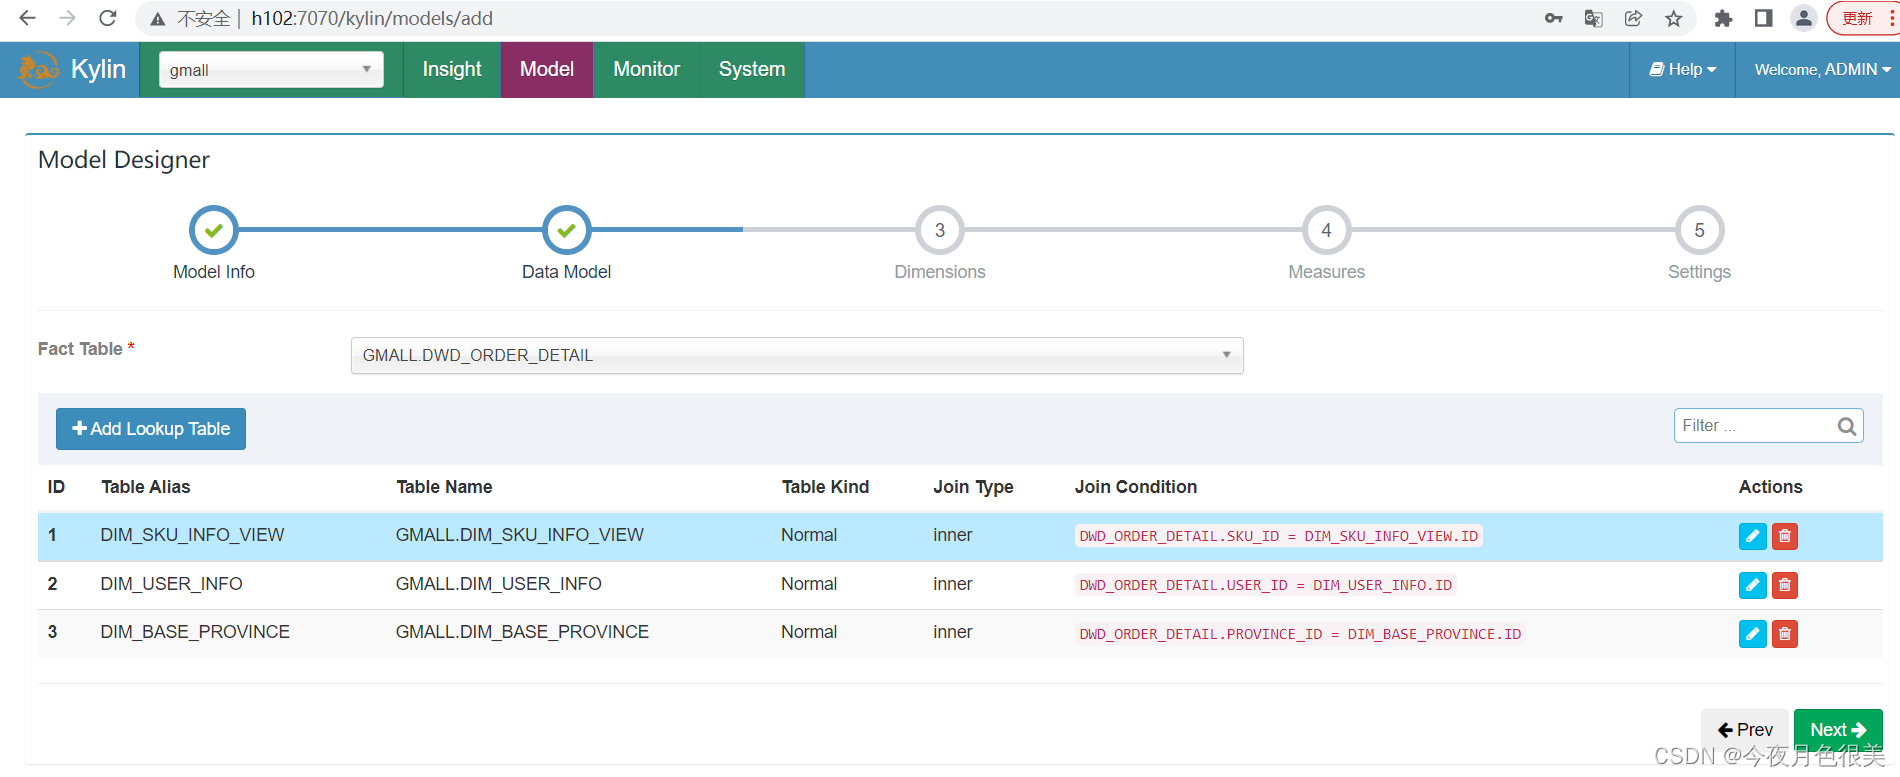The image size is (1900, 777).
Task: Click the Prev button
Action: coord(1745,730)
